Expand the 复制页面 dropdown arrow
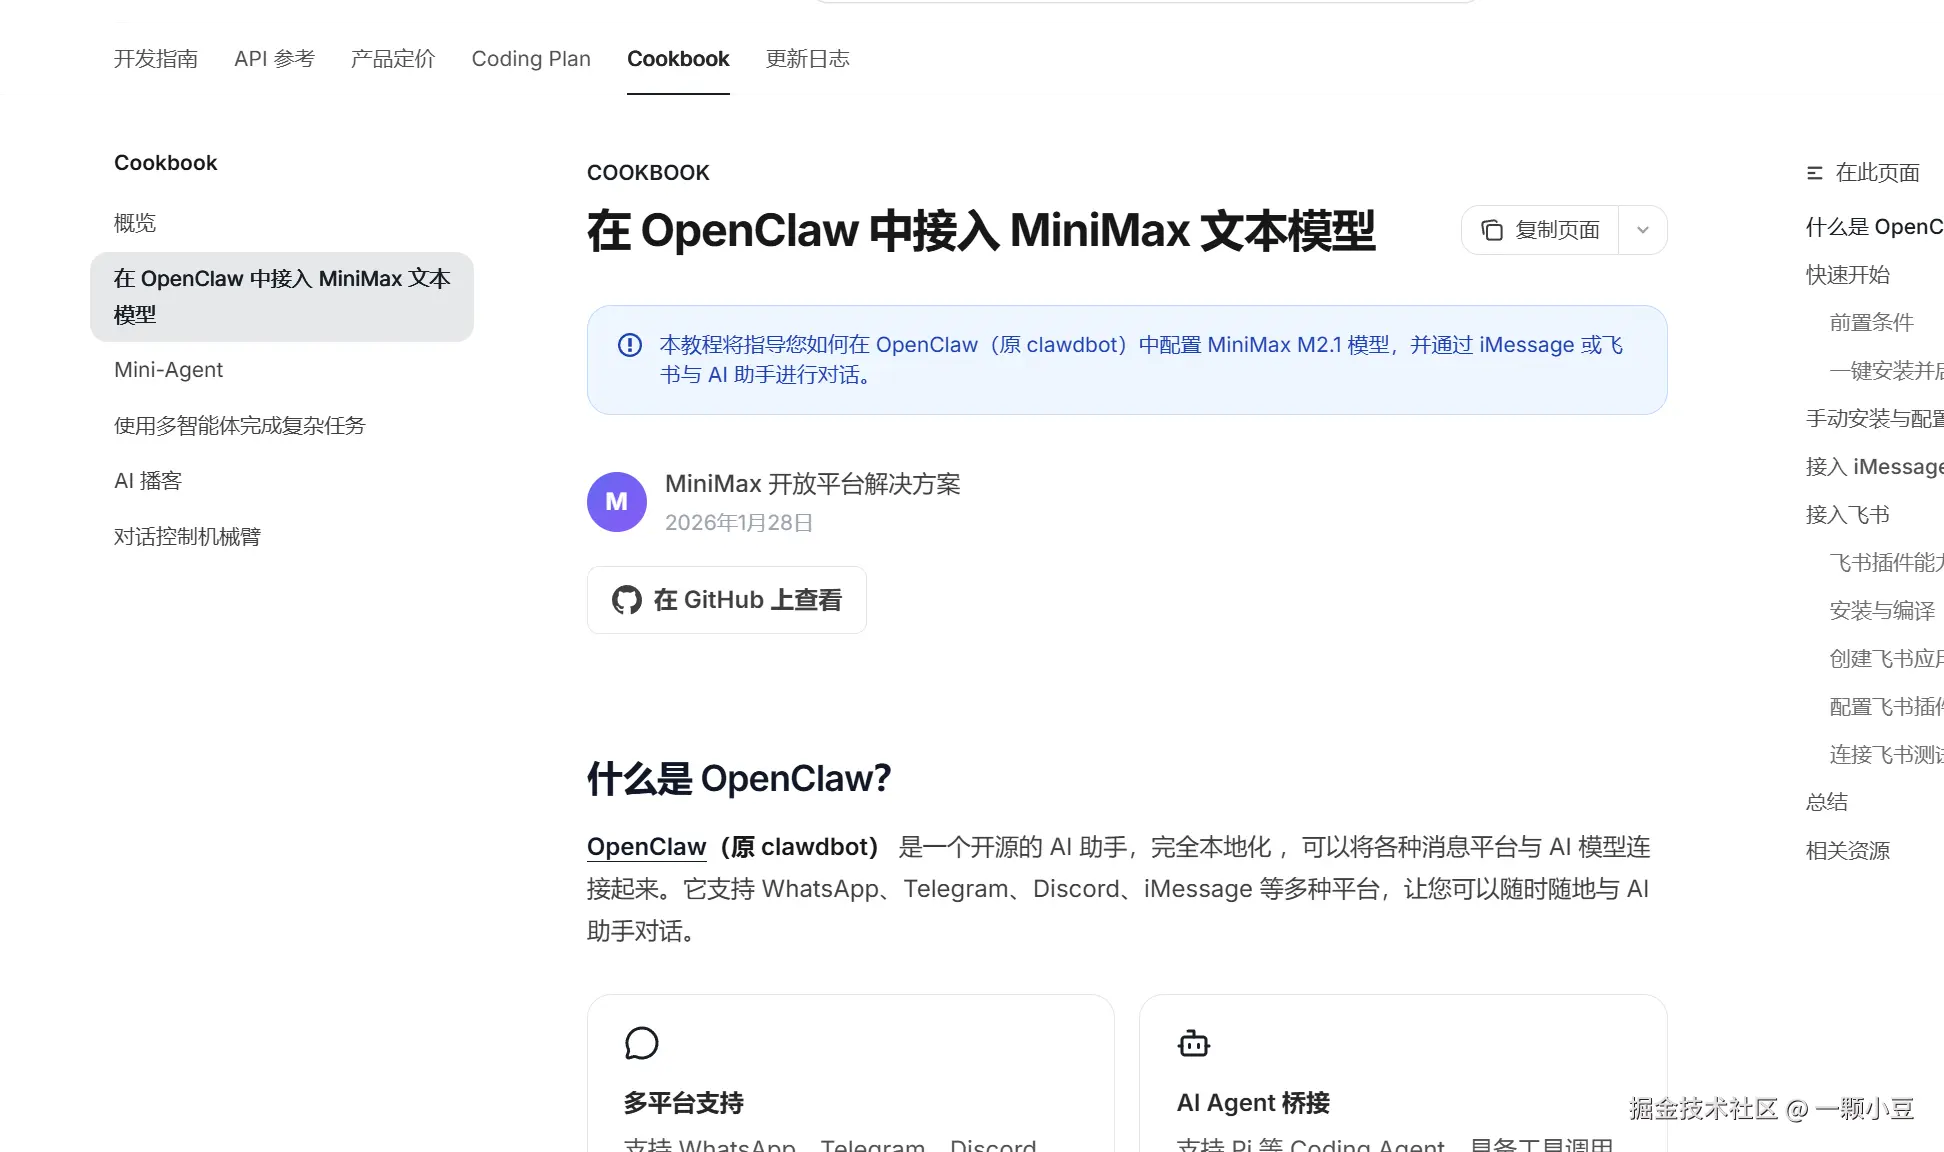The height and width of the screenshot is (1152, 1944). pyautogui.click(x=1643, y=230)
